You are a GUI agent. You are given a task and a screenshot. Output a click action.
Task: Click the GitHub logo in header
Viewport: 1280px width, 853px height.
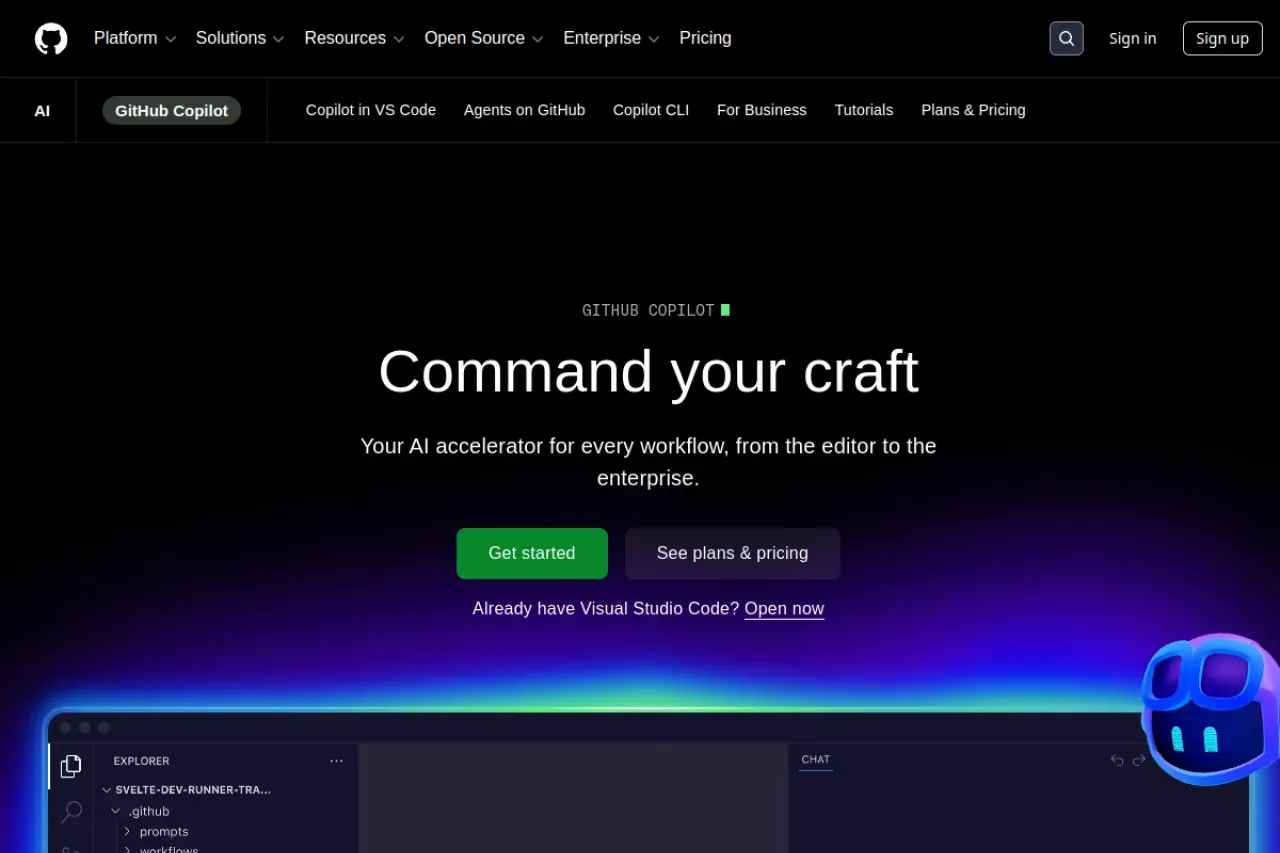pos(51,39)
